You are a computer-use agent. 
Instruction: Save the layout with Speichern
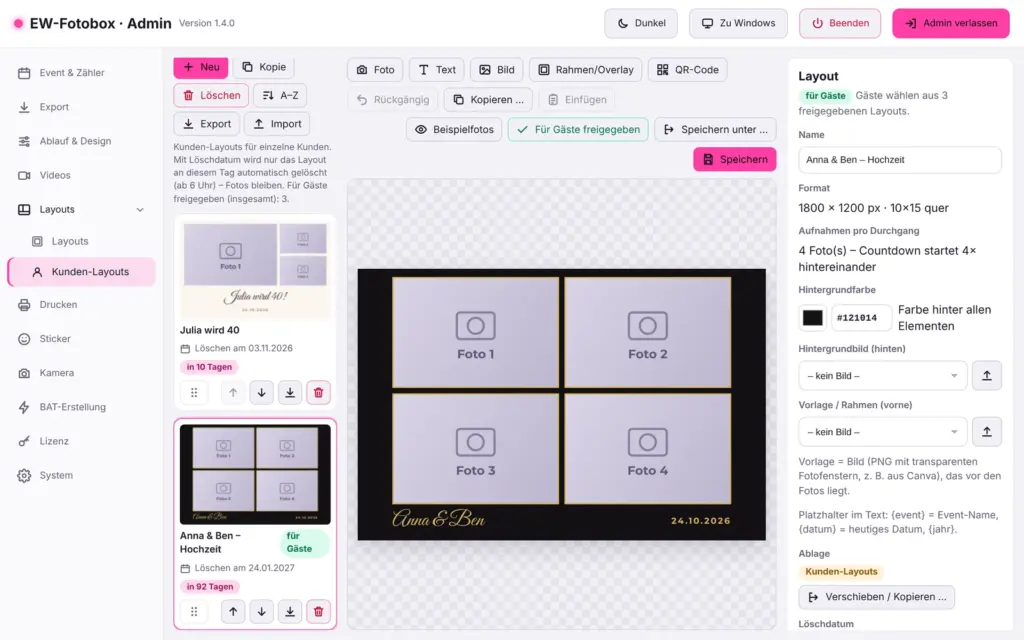click(x=735, y=159)
